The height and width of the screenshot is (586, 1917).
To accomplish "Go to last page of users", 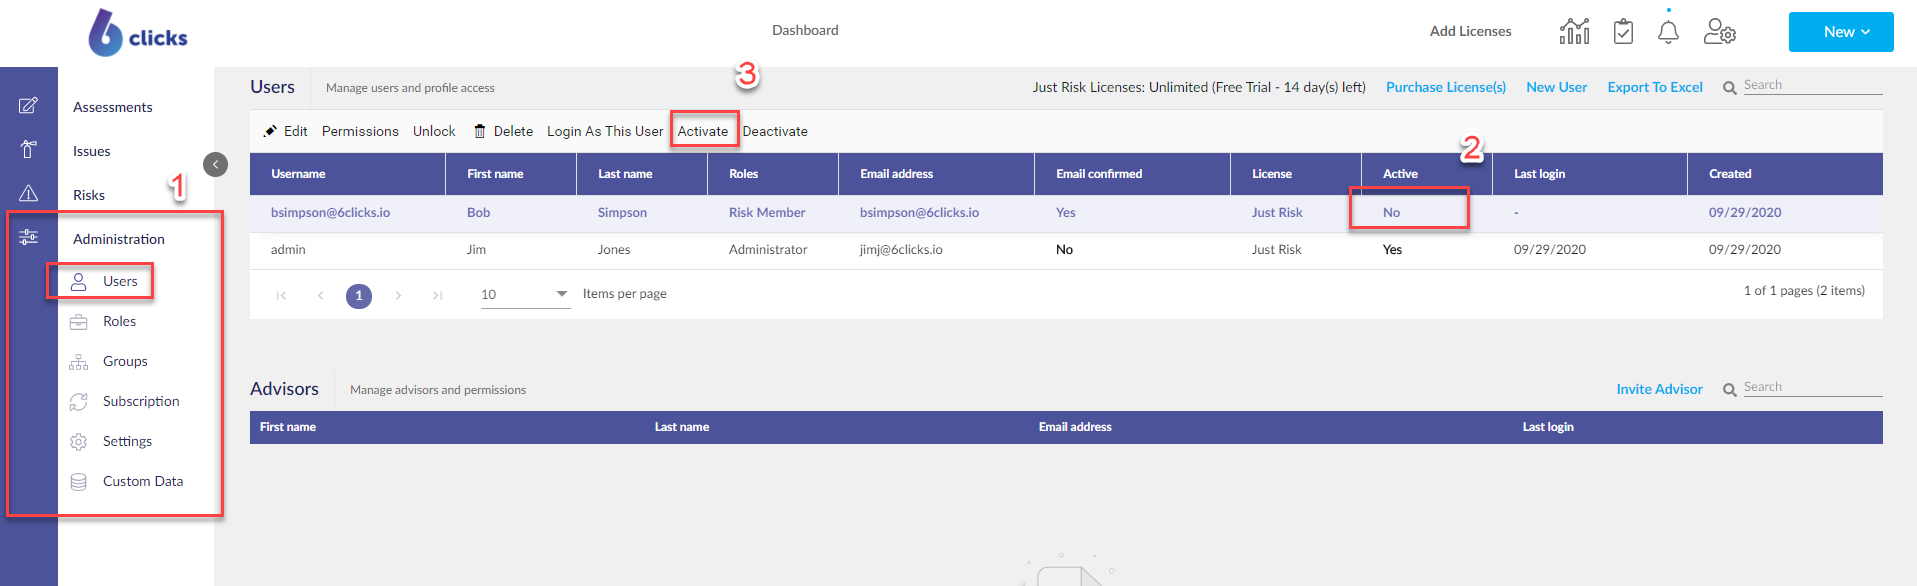I will pyautogui.click(x=437, y=295).
